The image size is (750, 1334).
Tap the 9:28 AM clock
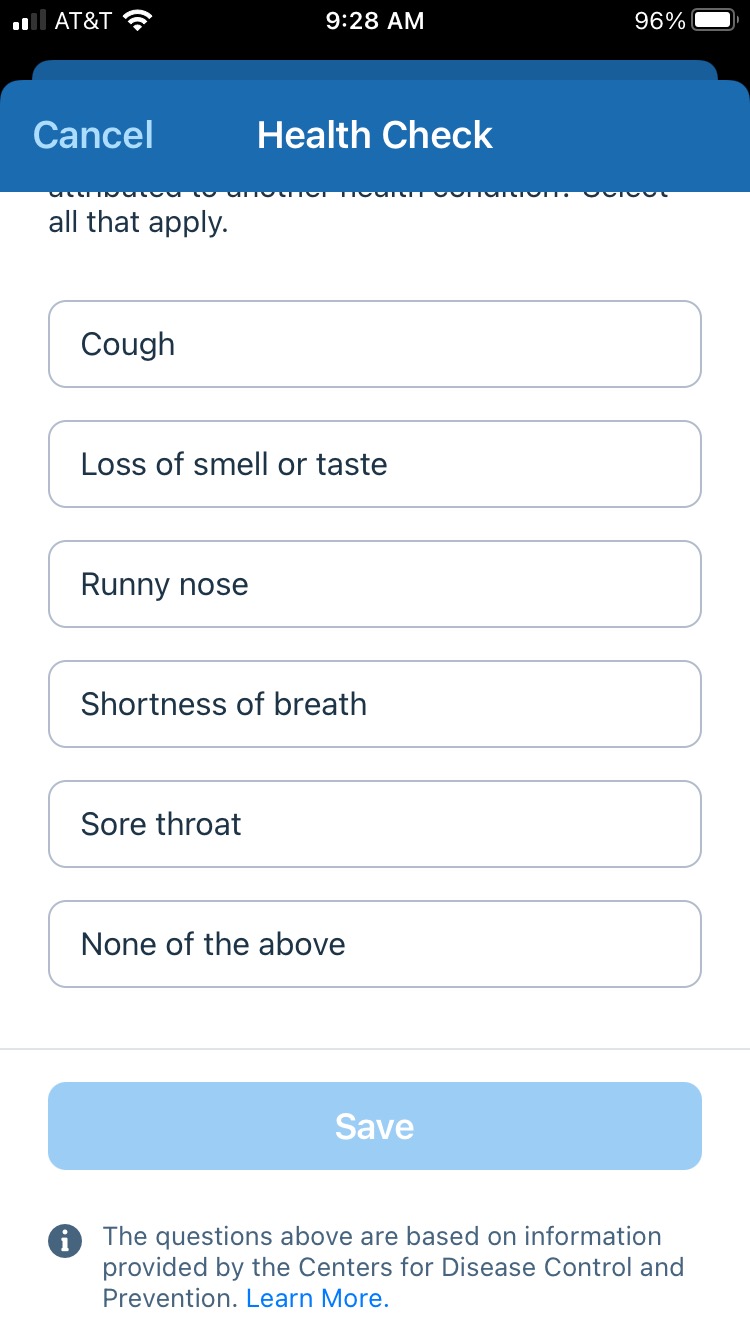(375, 20)
